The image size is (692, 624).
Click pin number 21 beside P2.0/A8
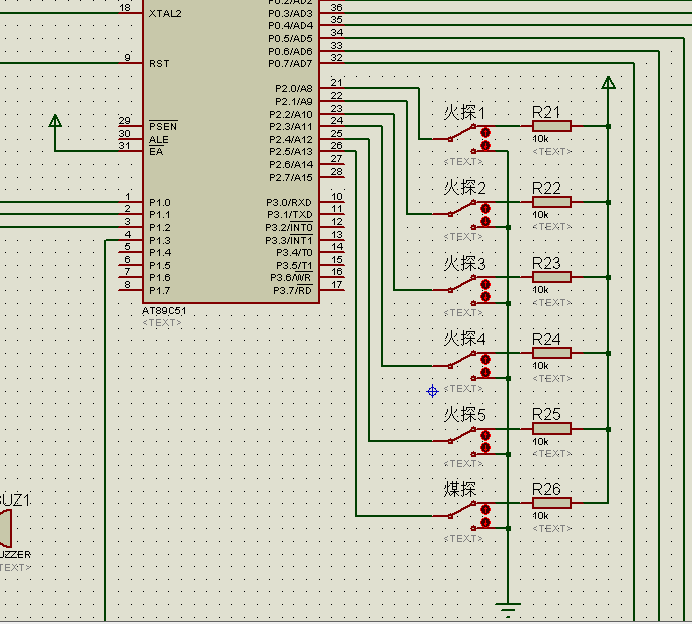click(337, 83)
